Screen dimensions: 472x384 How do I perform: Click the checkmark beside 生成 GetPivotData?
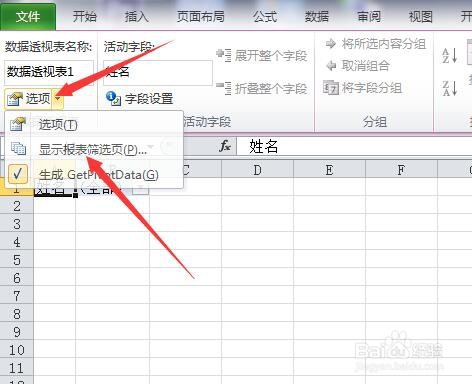click(x=18, y=174)
